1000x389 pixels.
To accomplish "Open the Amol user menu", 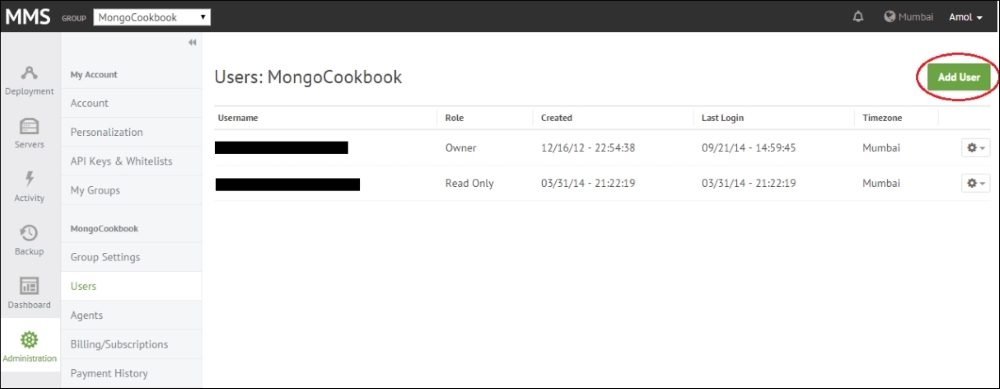I will coord(966,17).
